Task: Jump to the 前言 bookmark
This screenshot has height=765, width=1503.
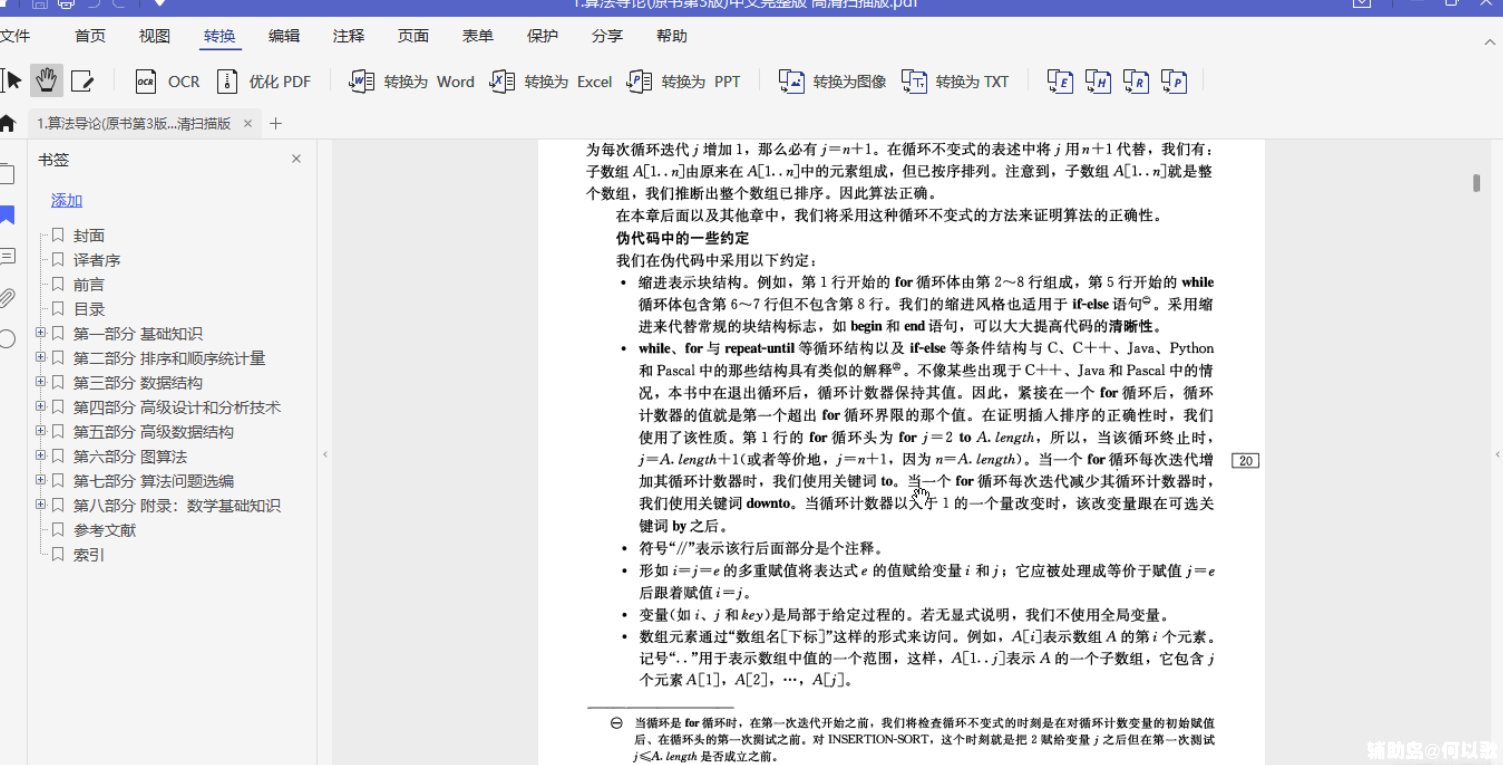Action: click(89, 285)
